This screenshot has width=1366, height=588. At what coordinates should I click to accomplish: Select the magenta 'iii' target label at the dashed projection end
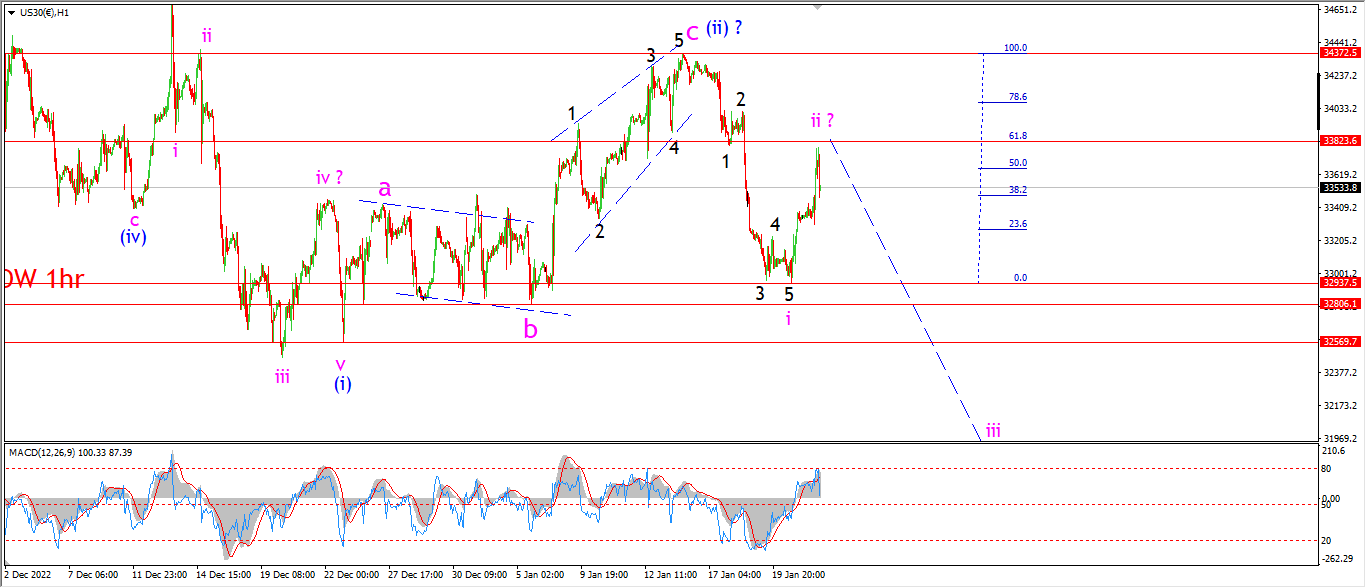(993, 431)
